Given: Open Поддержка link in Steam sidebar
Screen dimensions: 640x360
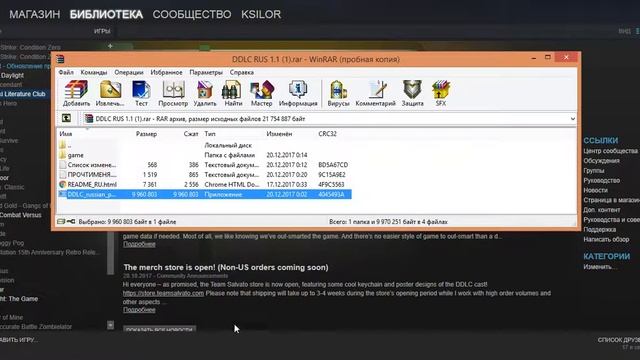Looking at the screenshot, I should pos(600,229).
